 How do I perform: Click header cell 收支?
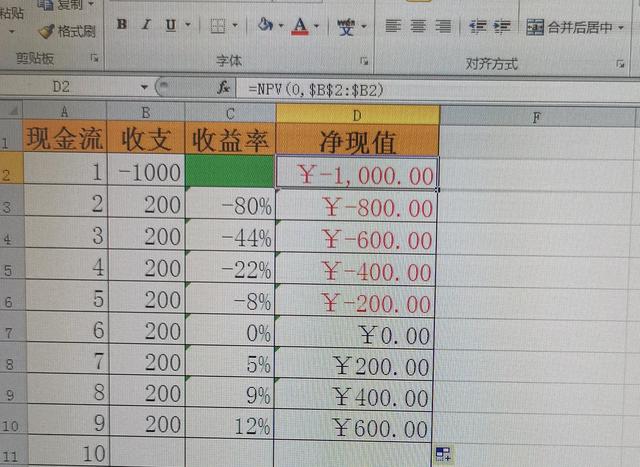tap(146, 139)
